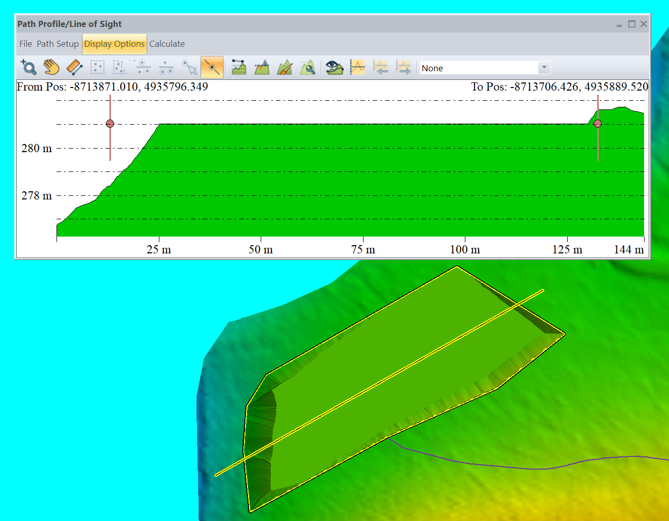This screenshot has height=521, width=669.
Task: Toggle the highlighted profile graph icon
Action: tap(358, 67)
